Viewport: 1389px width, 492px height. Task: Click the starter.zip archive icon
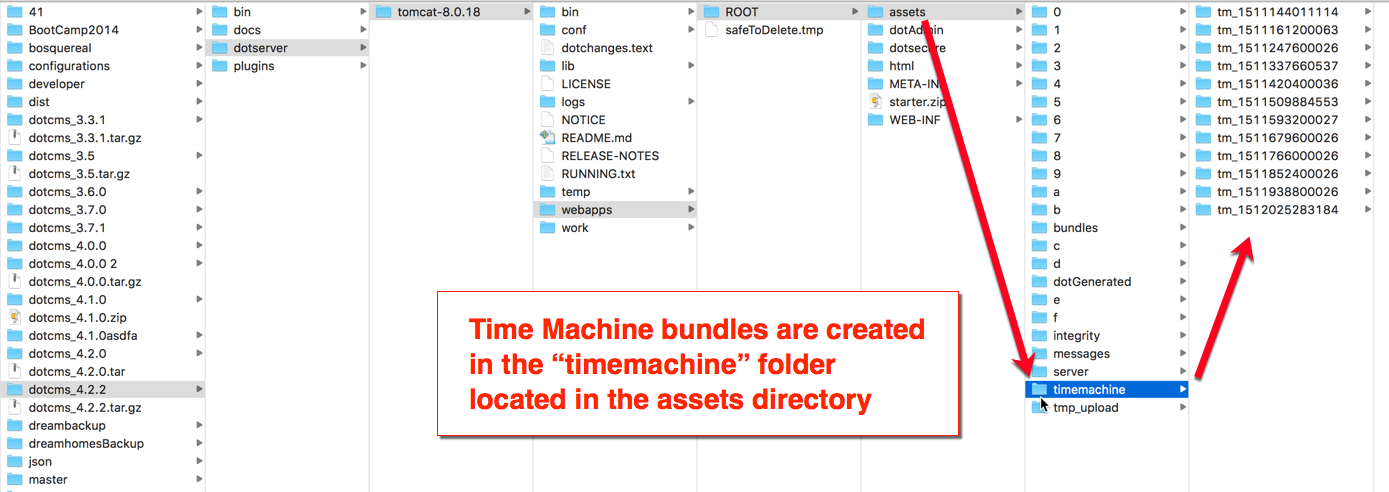click(875, 102)
